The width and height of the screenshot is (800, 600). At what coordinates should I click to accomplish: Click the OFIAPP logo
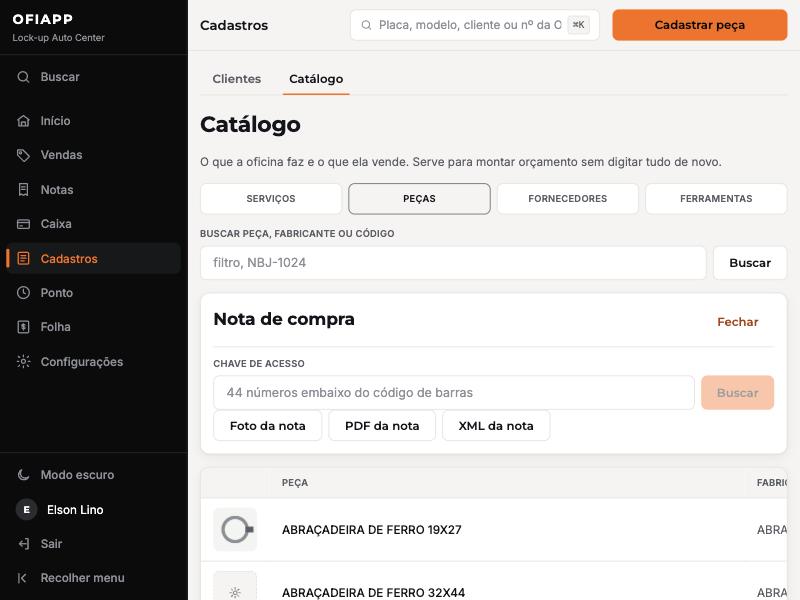[x=42, y=19]
